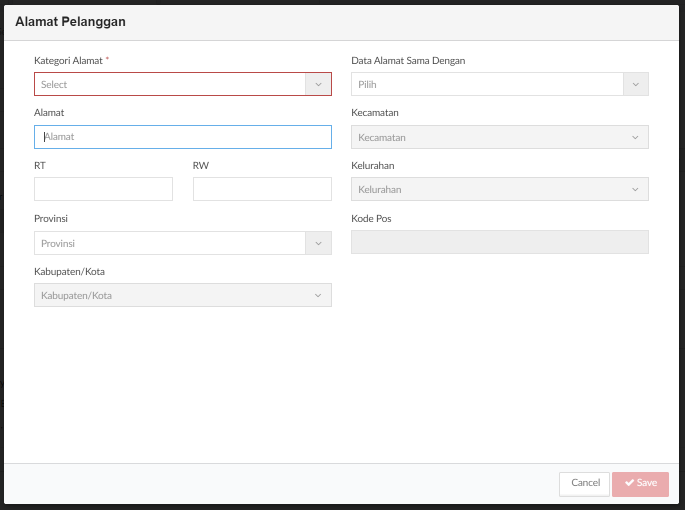Click the Kecamatan chevron icon

click(x=635, y=137)
